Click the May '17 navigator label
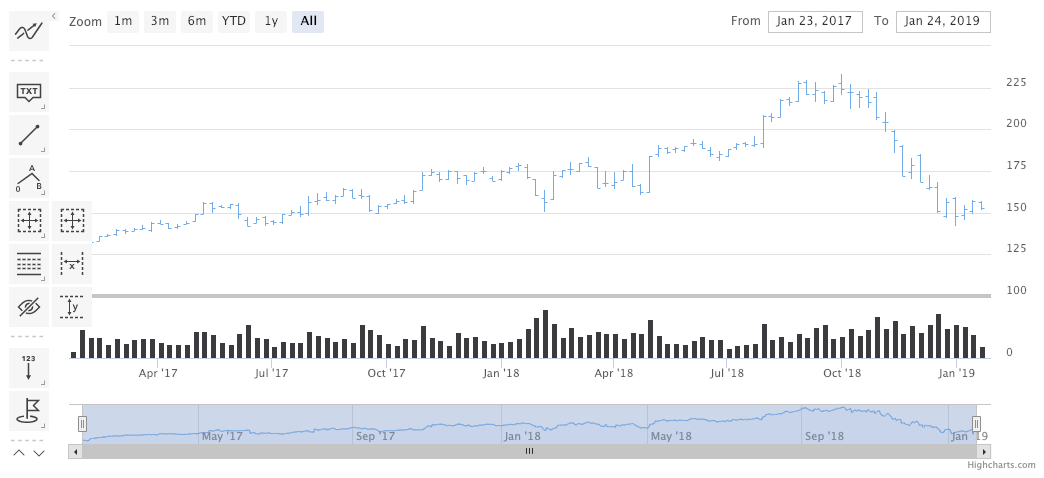The height and width of the screenshot is (478, 1044). (222, 436)
